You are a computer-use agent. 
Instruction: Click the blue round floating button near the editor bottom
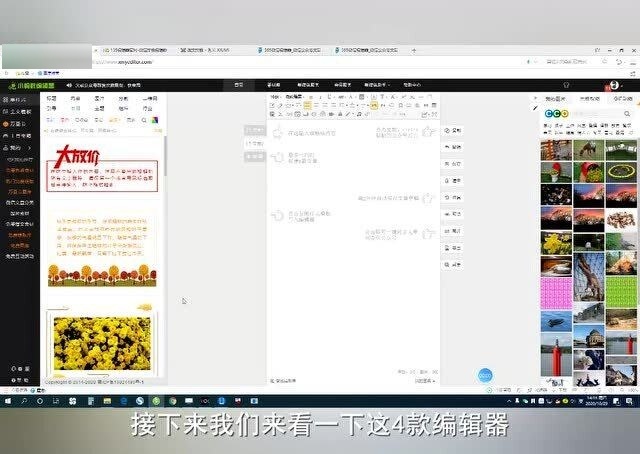[x=485, y=375]
